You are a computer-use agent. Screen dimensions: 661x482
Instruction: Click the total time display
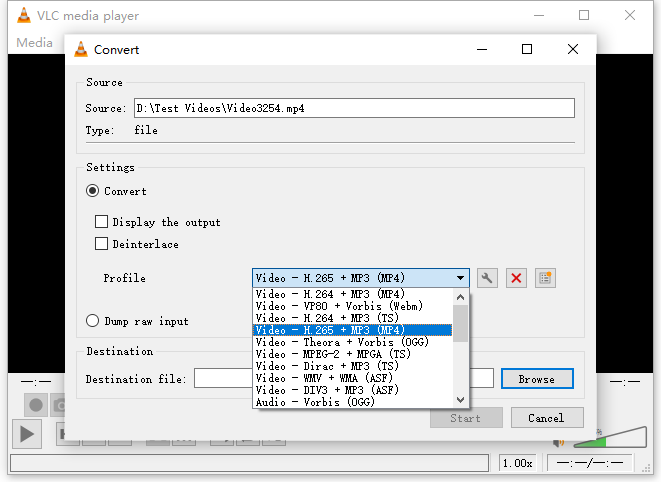[589, 463]
